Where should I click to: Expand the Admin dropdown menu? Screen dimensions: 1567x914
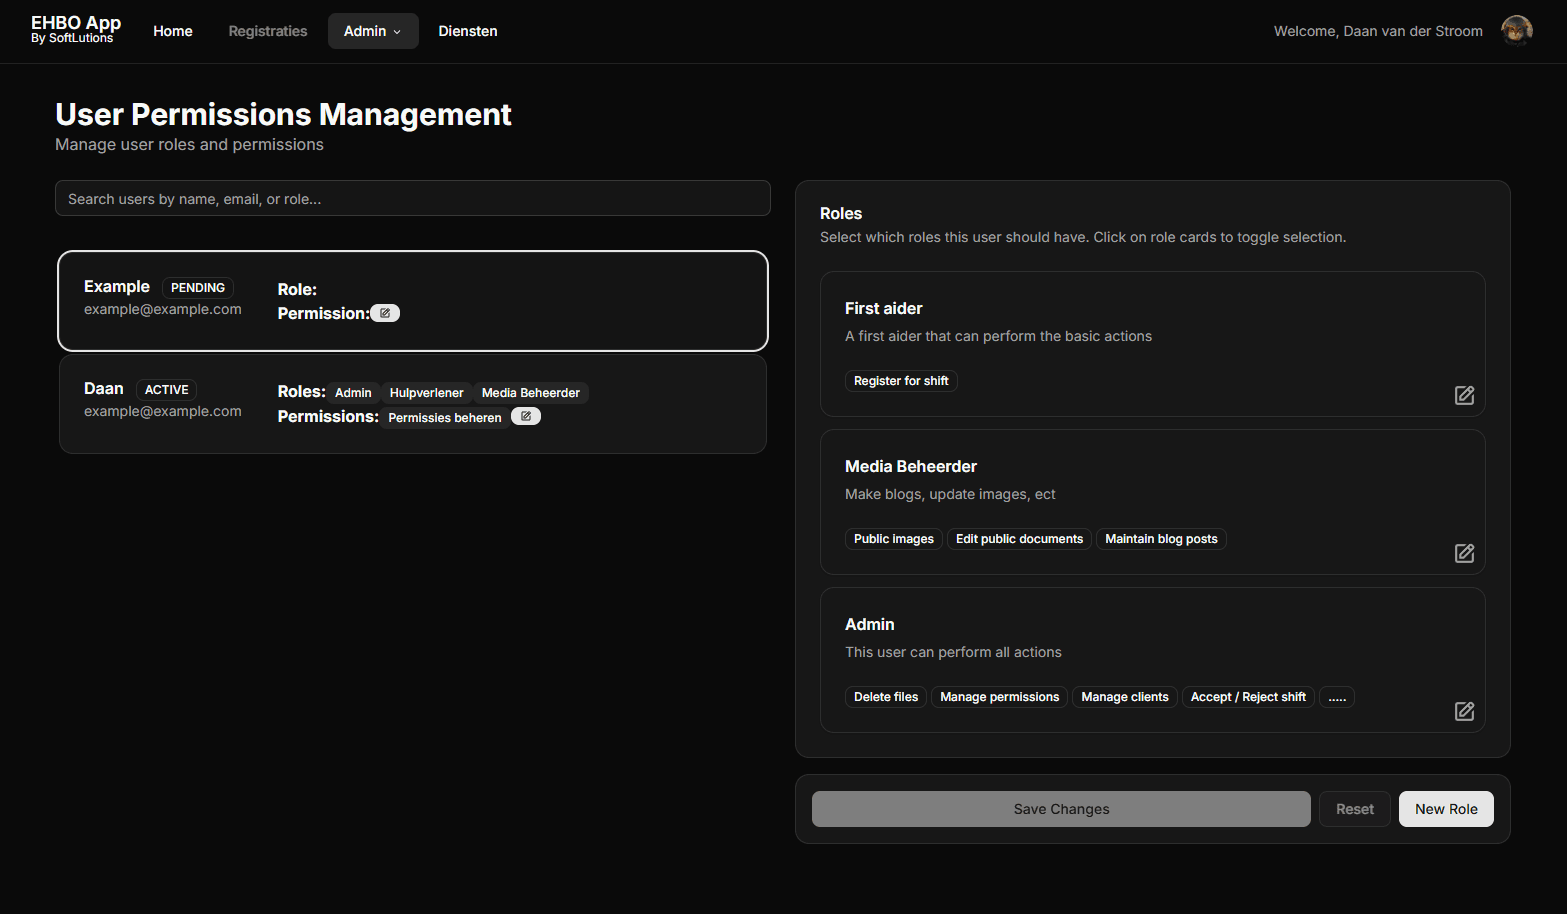click(x=372, y=31)
